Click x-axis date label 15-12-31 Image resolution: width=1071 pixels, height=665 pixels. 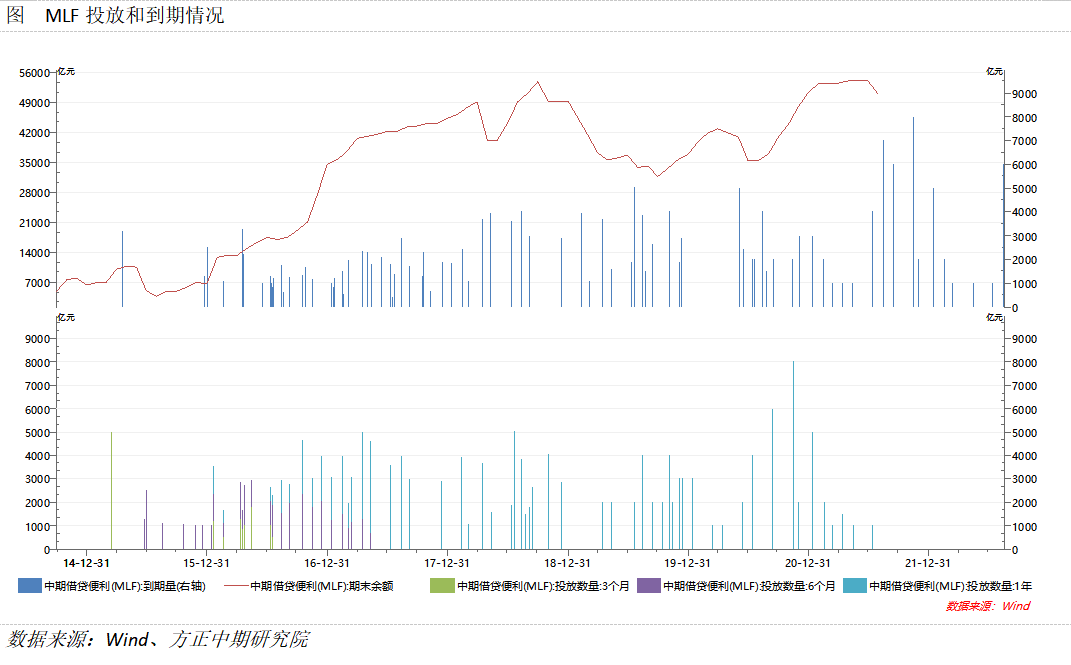click(206, 563)
